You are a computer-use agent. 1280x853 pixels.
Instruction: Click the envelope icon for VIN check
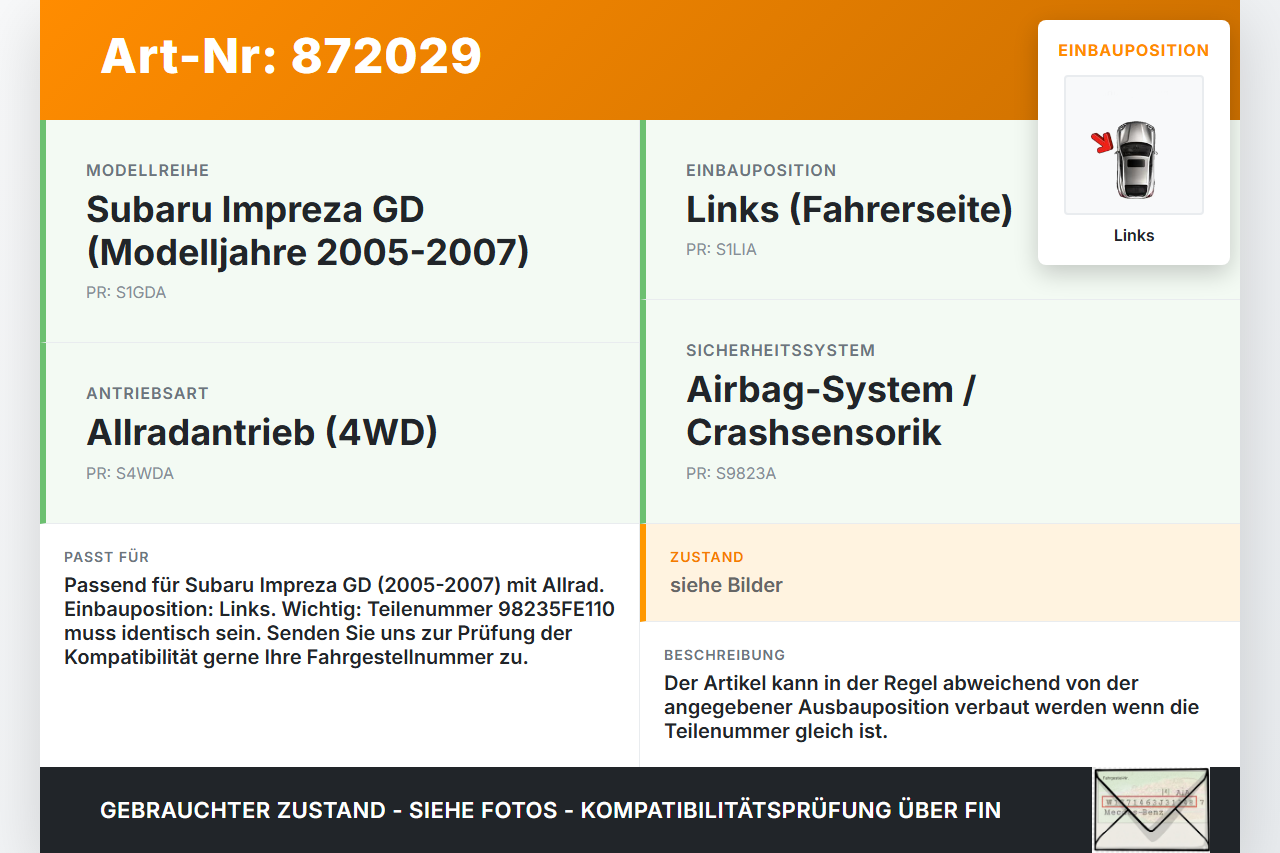click(1151, 810)
